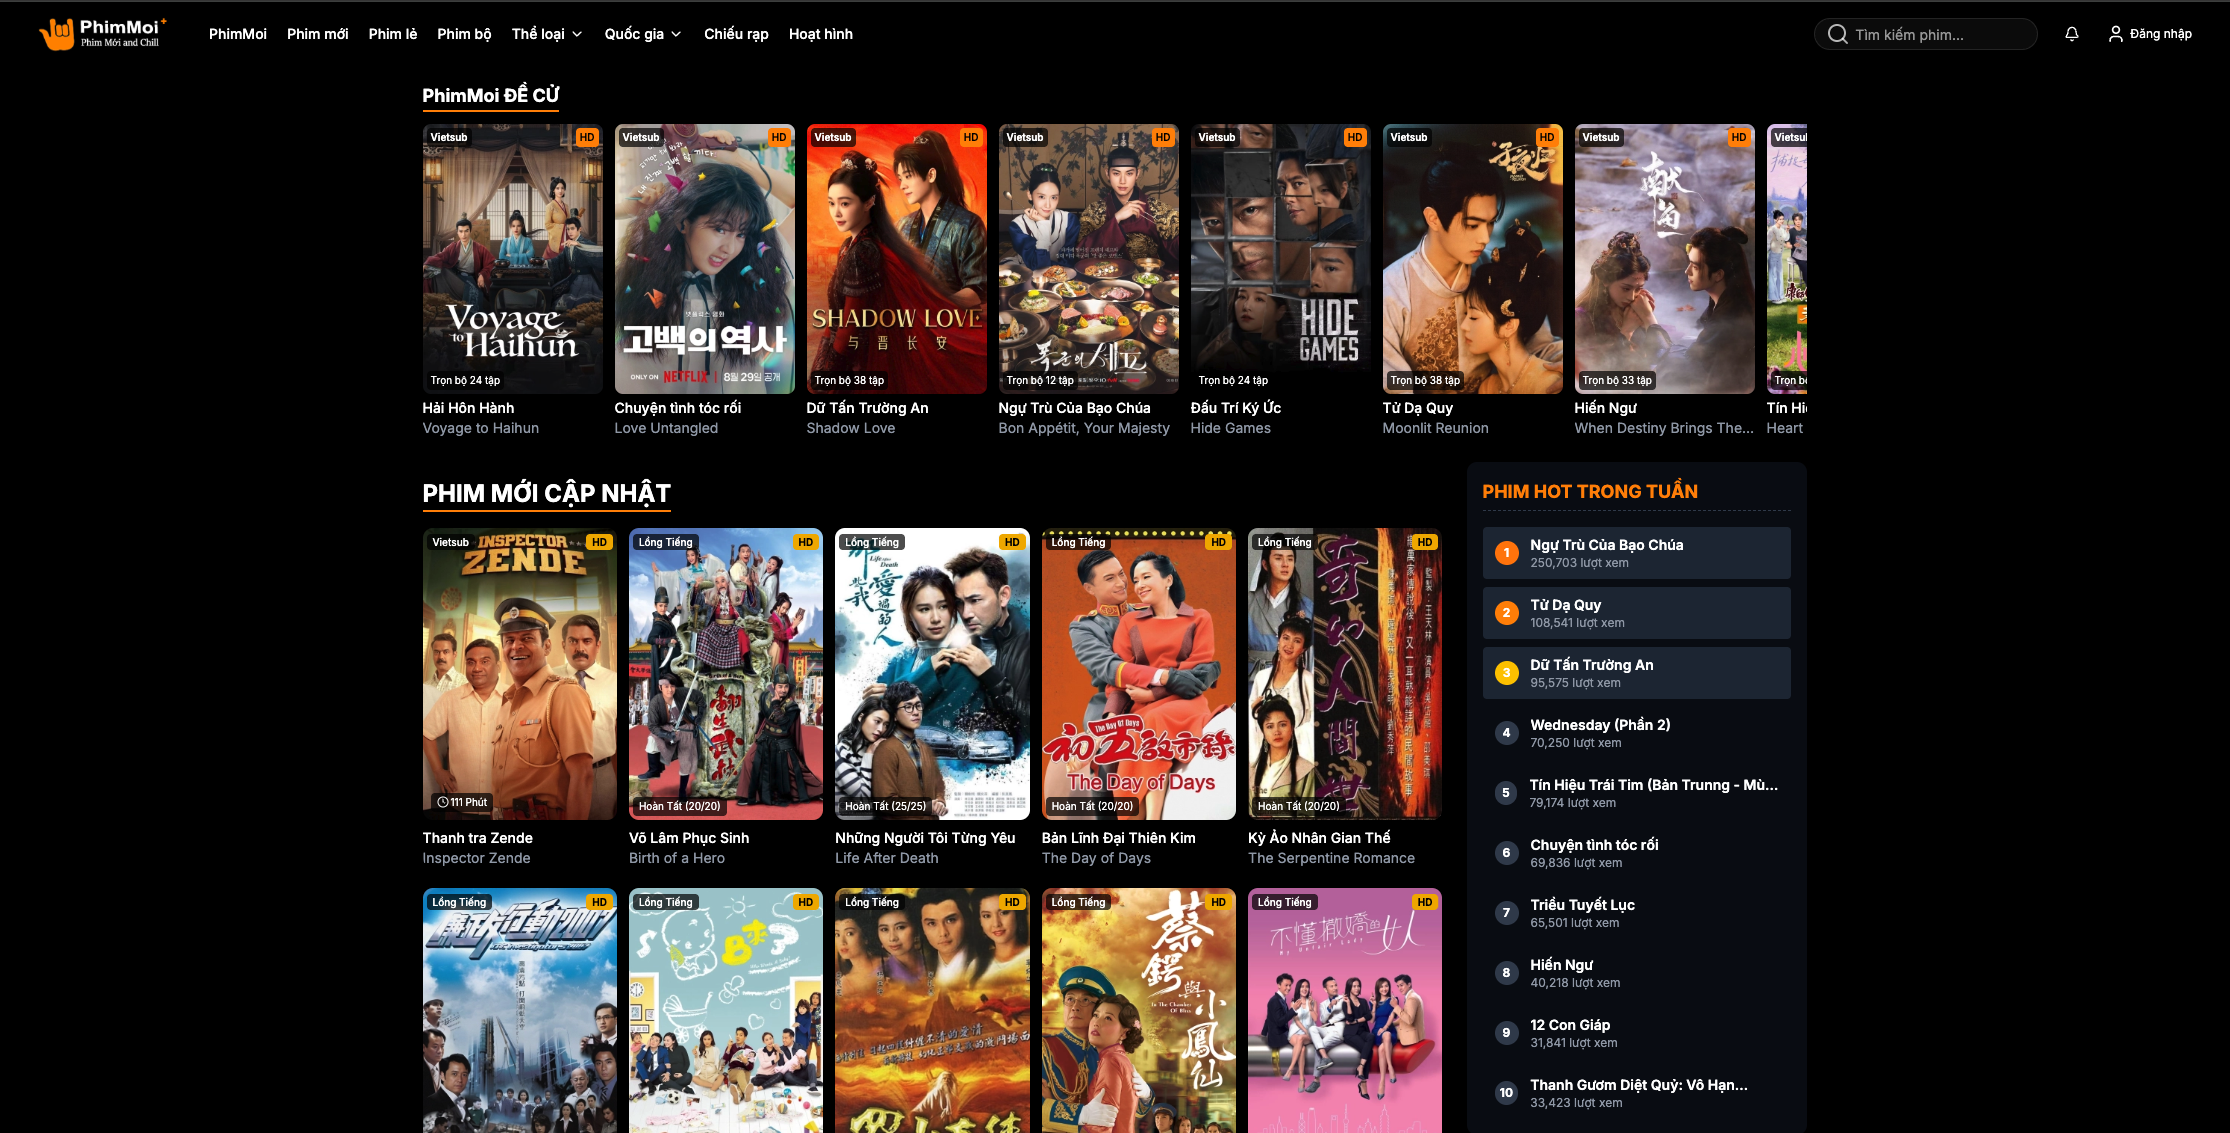Viewport: 2230px width, 1133px height.
Task: Click Vietsub badge on Inspector Zende poster
Action: (x=450, y=542)
